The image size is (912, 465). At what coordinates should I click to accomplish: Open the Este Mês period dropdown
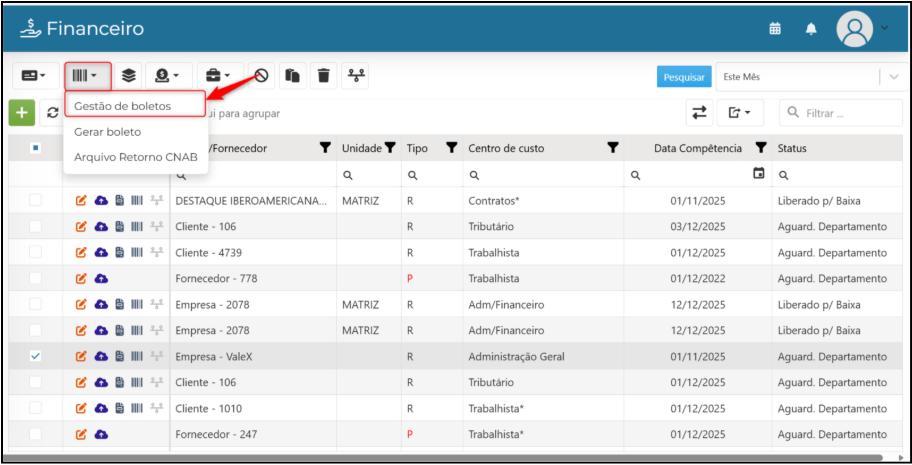point(811,77)
